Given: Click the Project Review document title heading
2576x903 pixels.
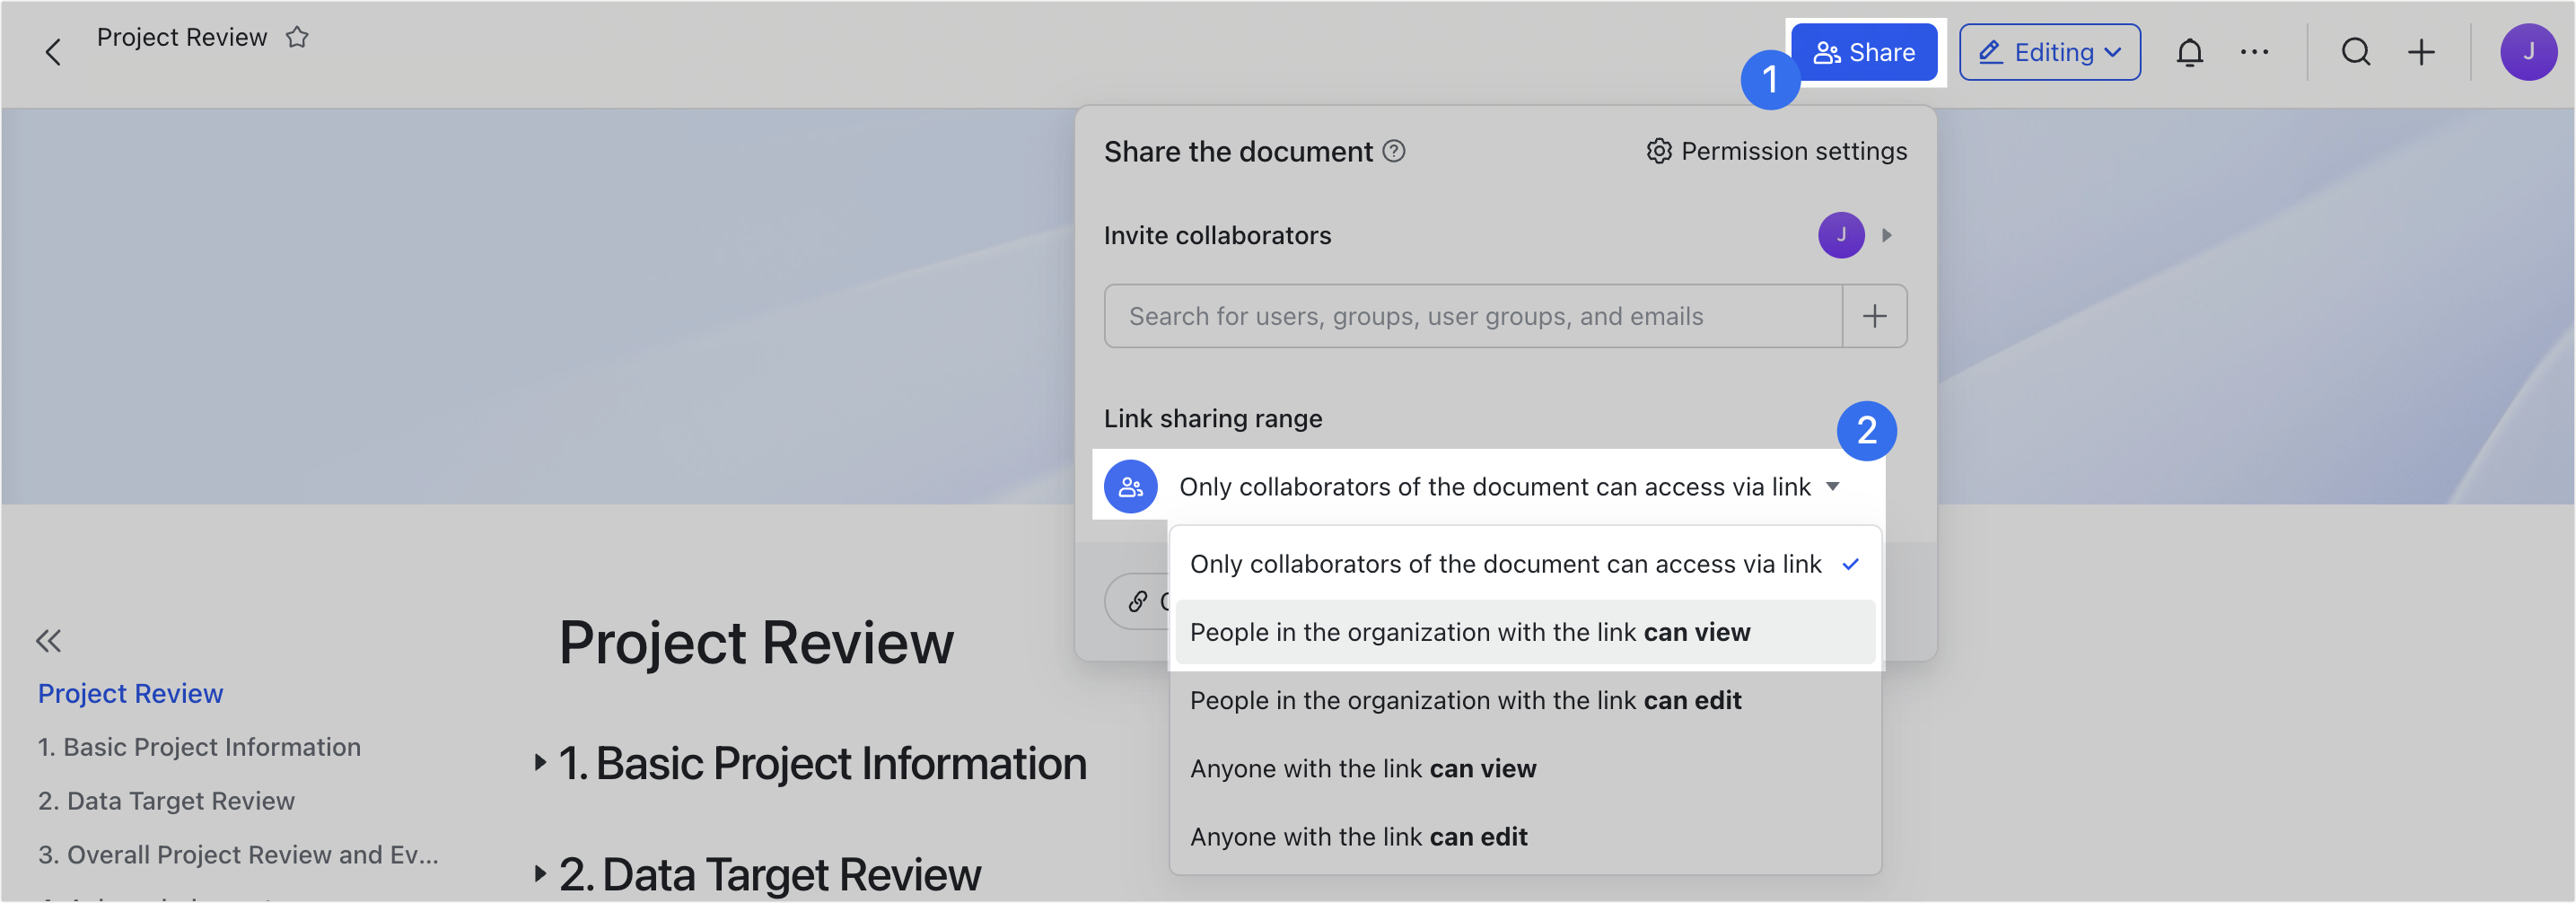Looking at the screenshot, I should [756, 642].
